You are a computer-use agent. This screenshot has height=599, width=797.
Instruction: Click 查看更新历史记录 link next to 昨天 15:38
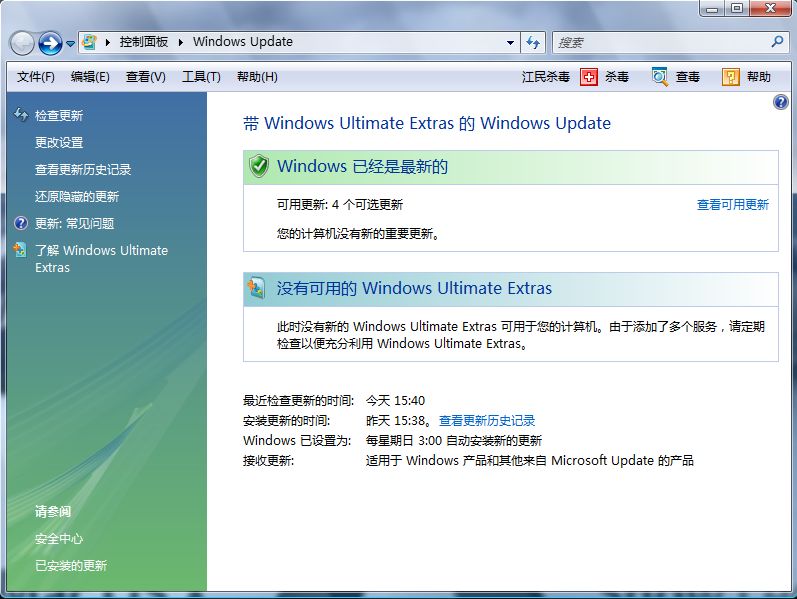pyautogui.click(x=487, y=421)
